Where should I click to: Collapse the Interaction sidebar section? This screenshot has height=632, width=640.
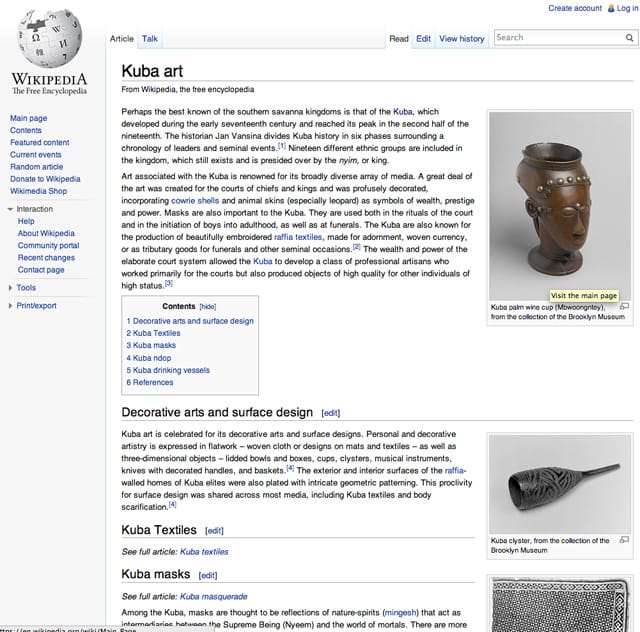click(10, 209)
